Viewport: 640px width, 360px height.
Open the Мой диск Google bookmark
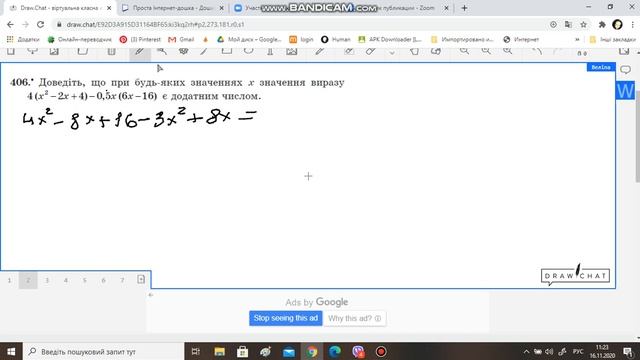[x=249, y=39]
